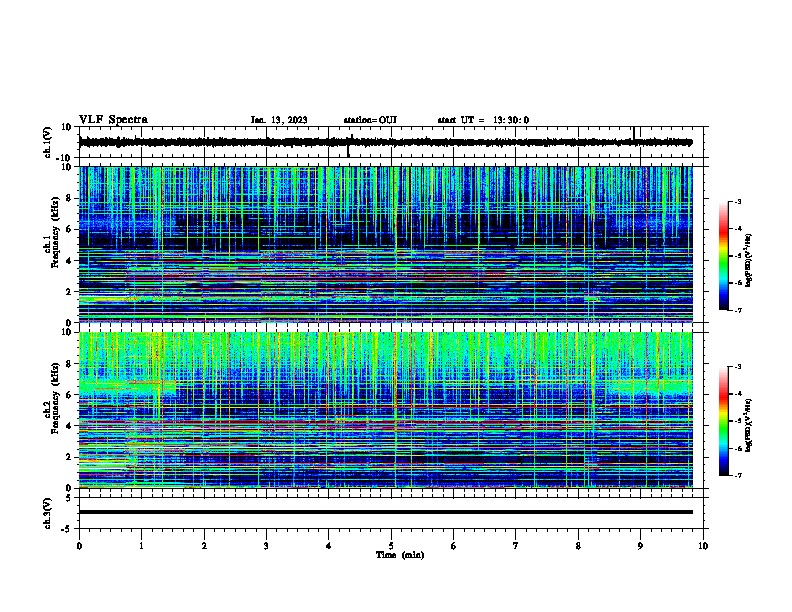
Task: Click the ch.1 spectrogram color bar
Action: pos(724,256)
